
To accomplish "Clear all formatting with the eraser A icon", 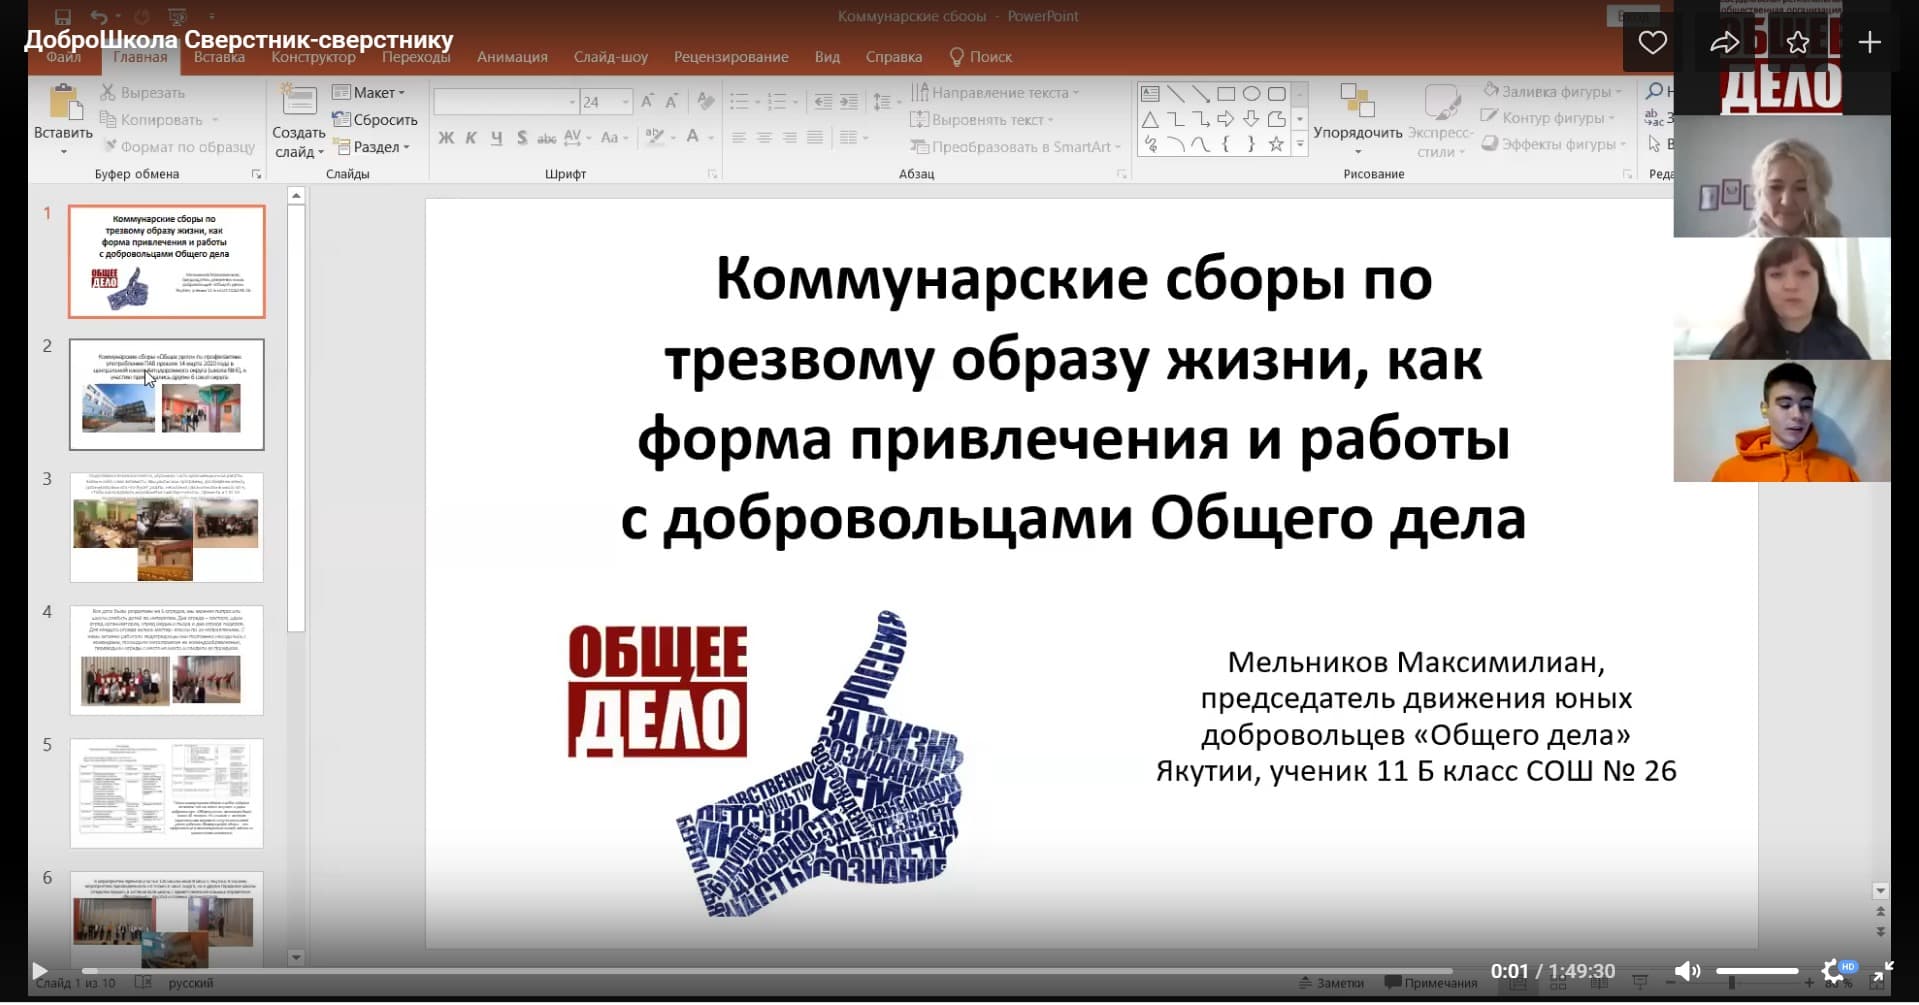I will (706, 101).
